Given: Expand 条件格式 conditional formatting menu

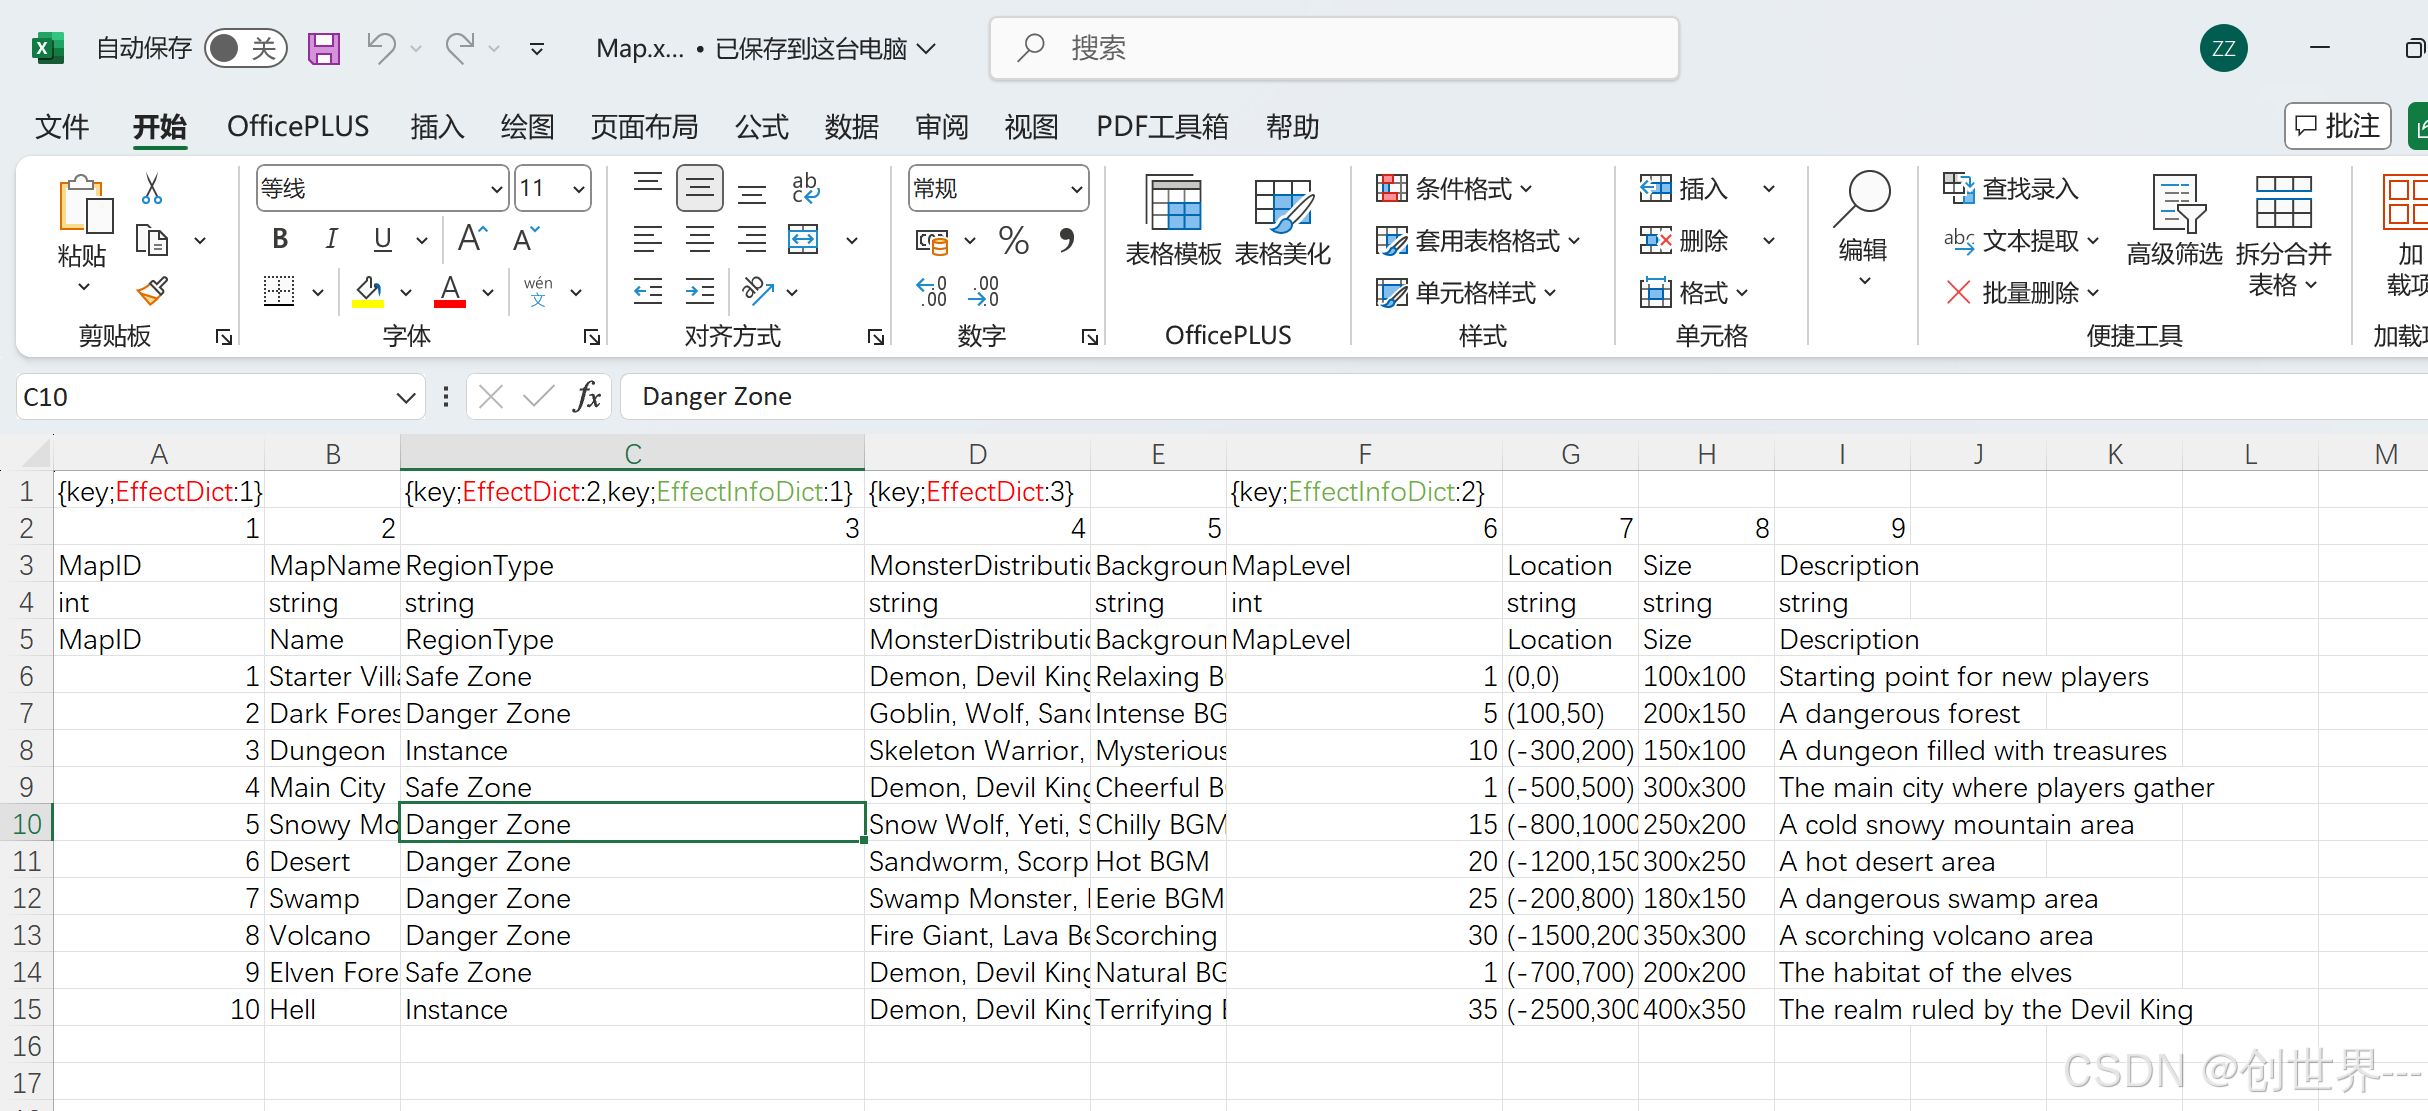Looking at the screenshot, I should [x=1454, y=188].
